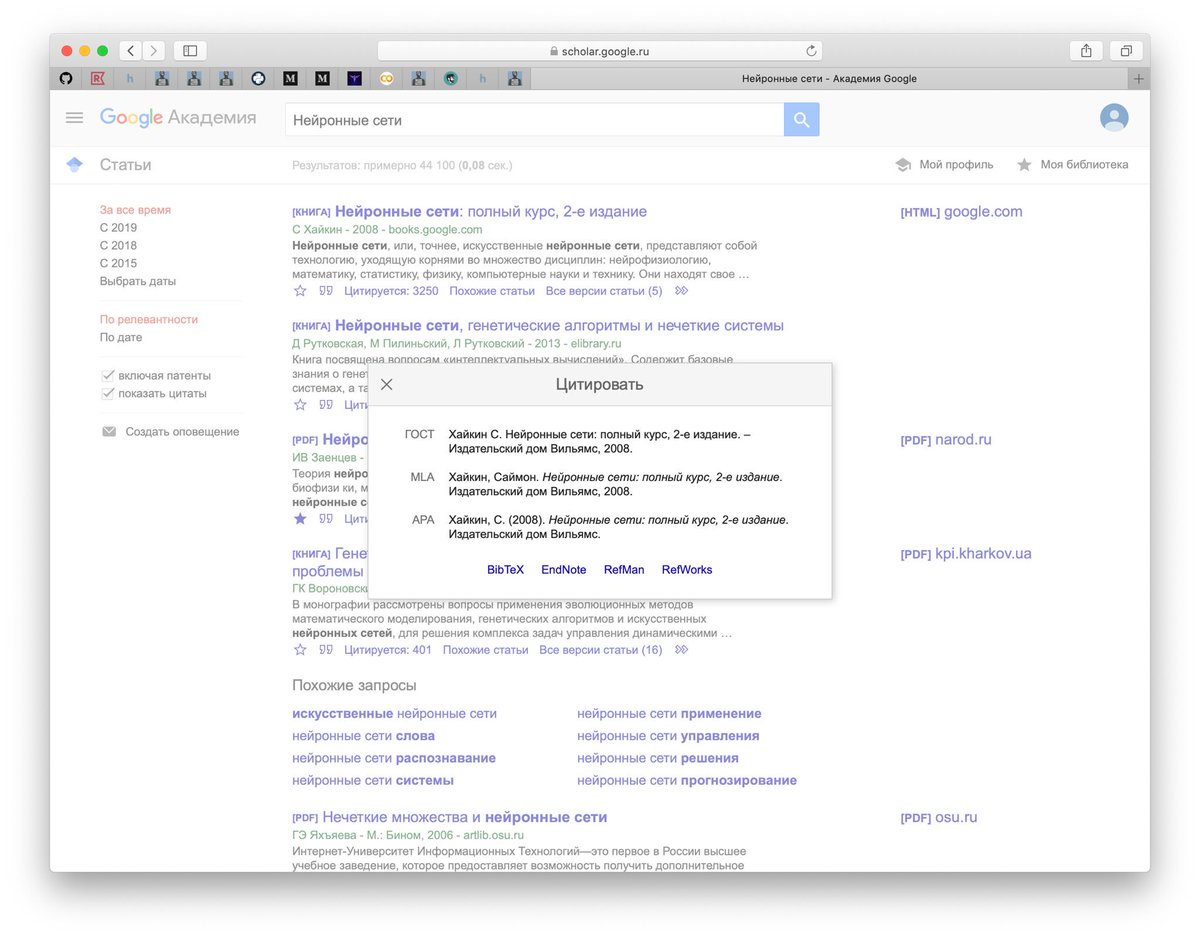Click the blue search magnifier button
The image size is (1200, 938).
pos(801,119)
